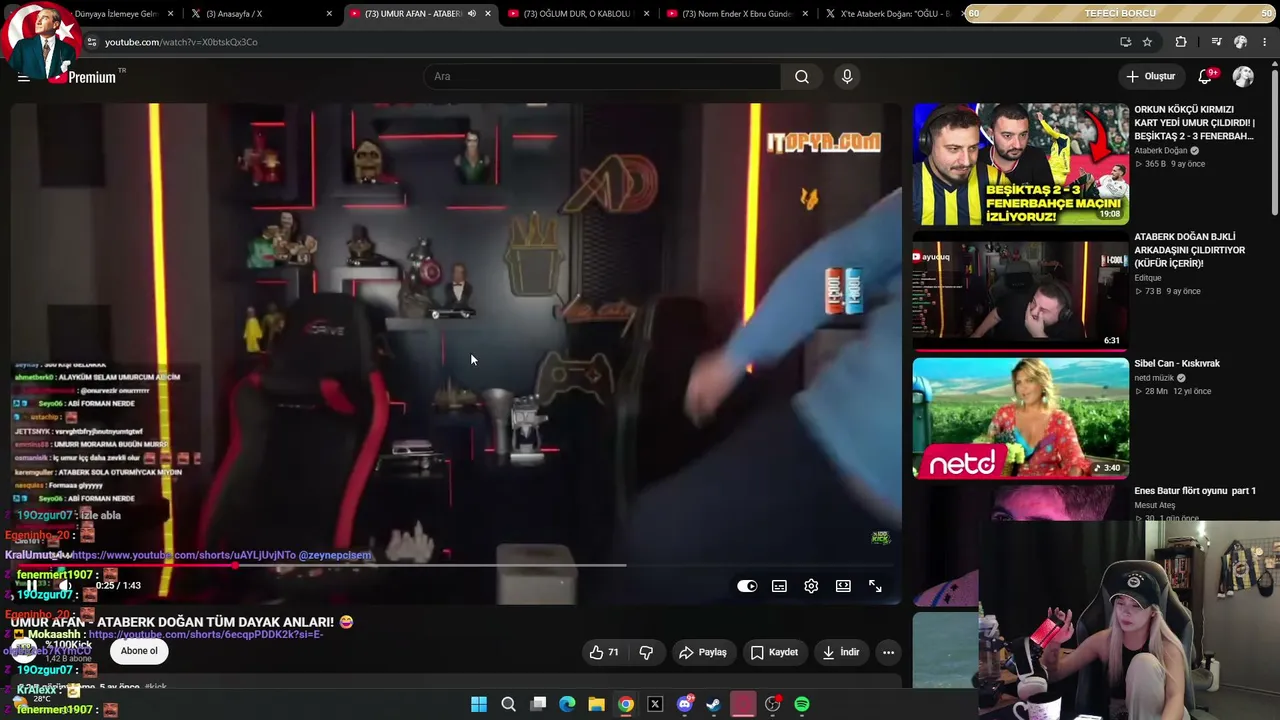Open the Windows Start menu
1280x720 pixels.
[x=479, y=705]
